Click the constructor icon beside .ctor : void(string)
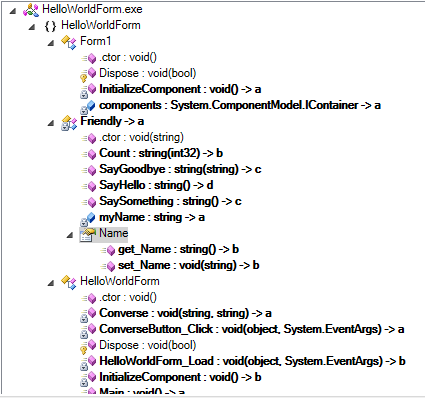Image resolution: width=425 pixels, height=398 pixels. [89, 138]
